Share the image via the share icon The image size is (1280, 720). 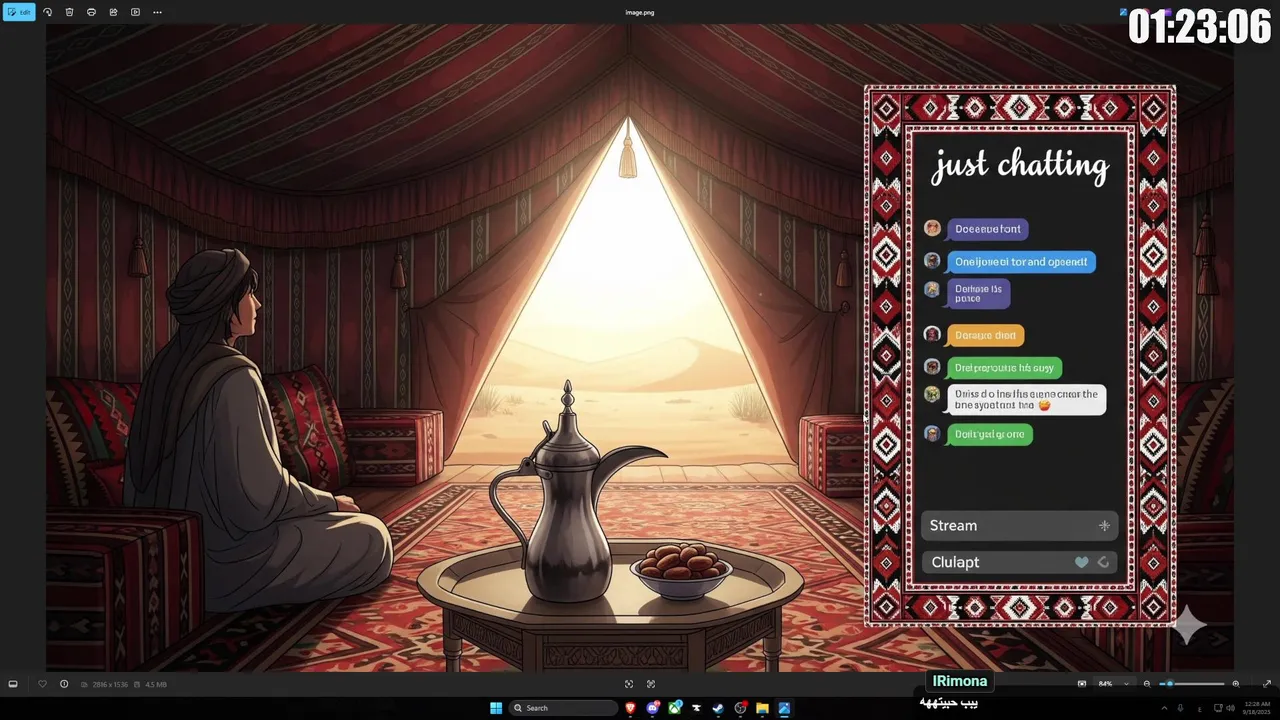tap(113, 12)
